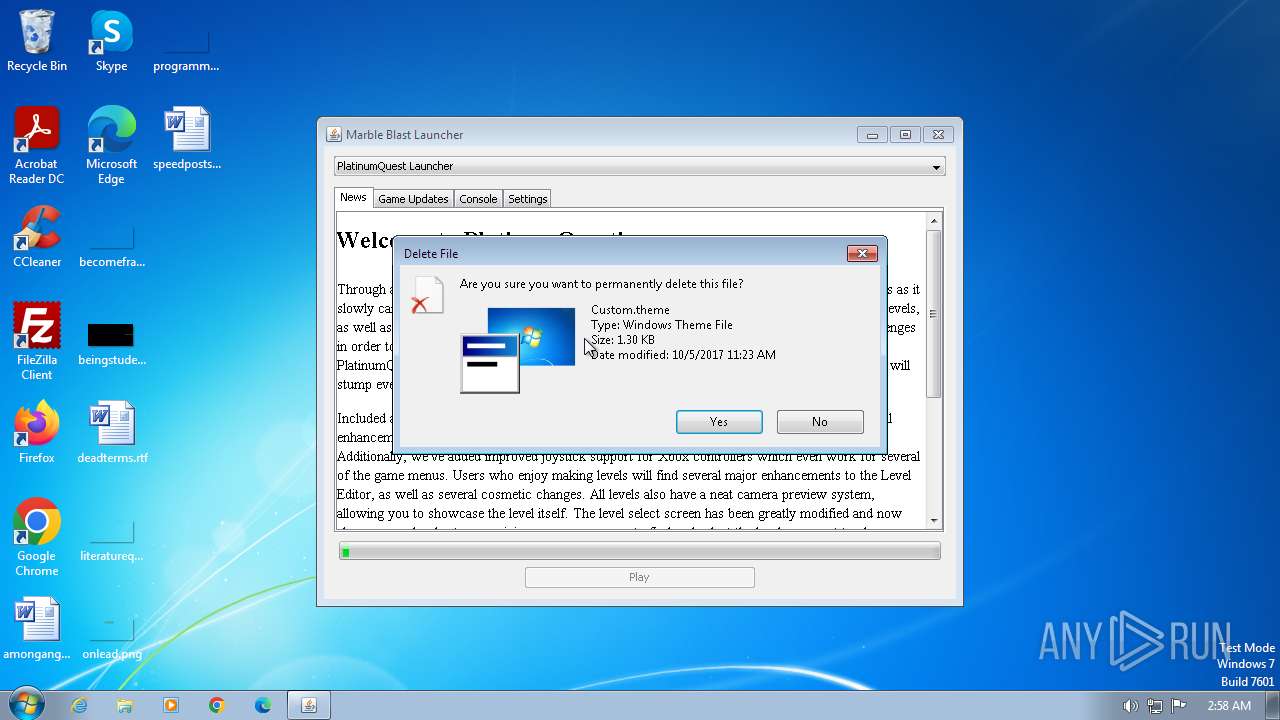Image resolution: width=1280 pixels, height=720 pixels.
Task: Switch to the Game Updates tab
Action: (x=413, y=199)
